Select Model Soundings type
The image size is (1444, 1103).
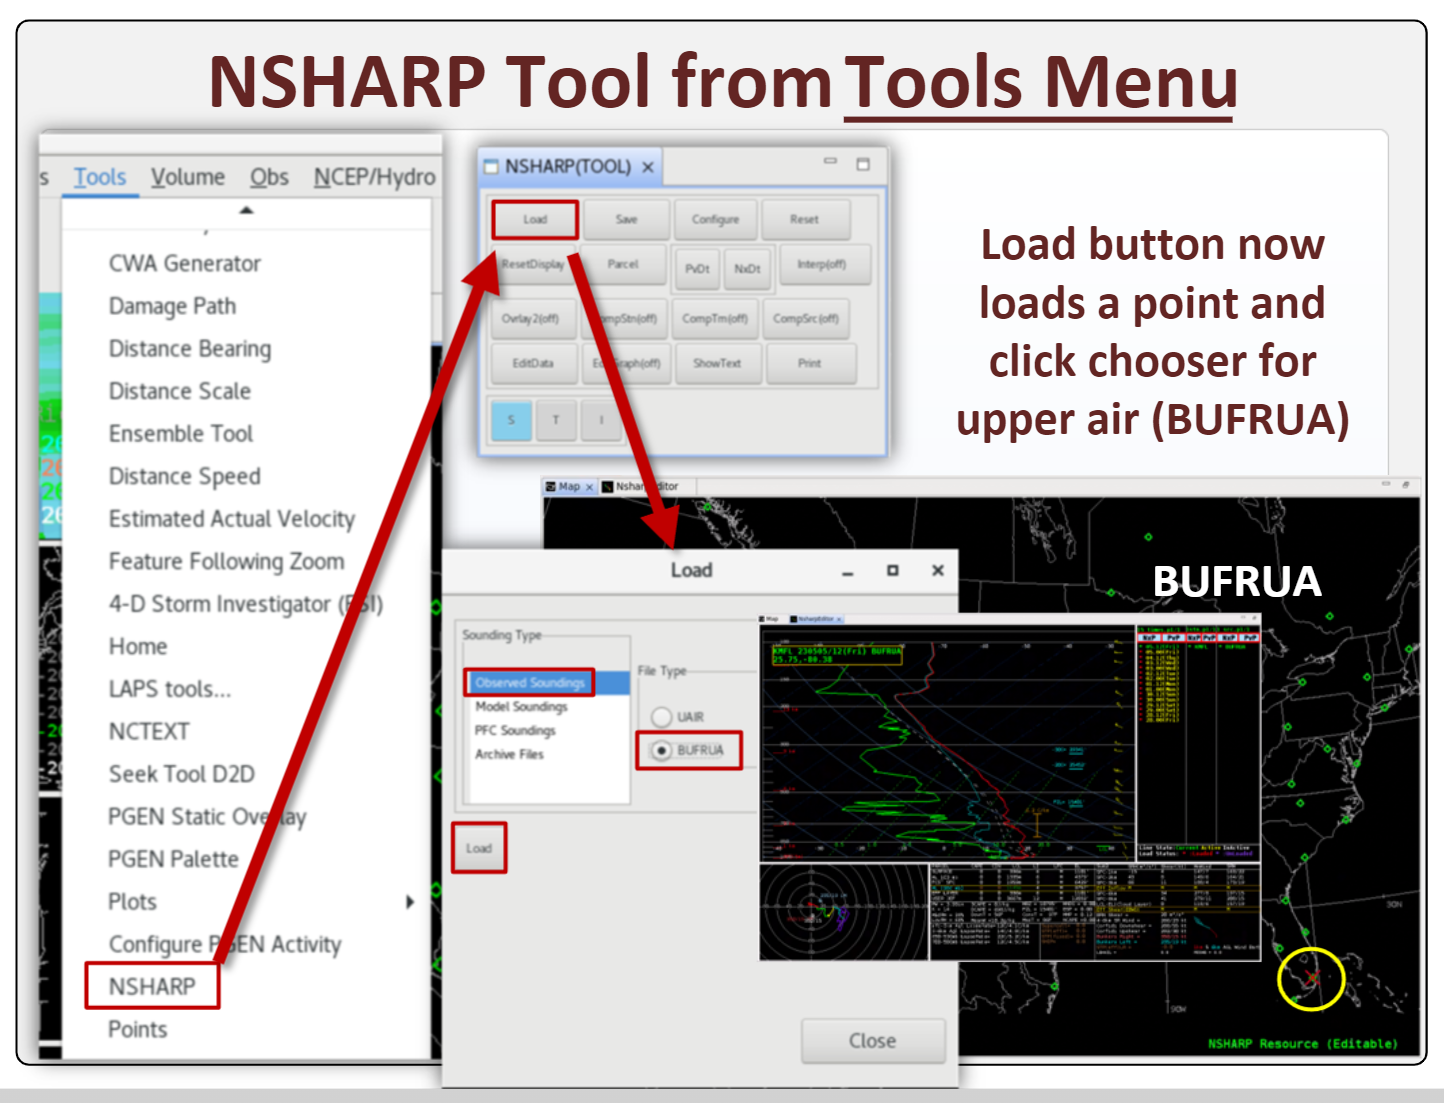(521, 706)
